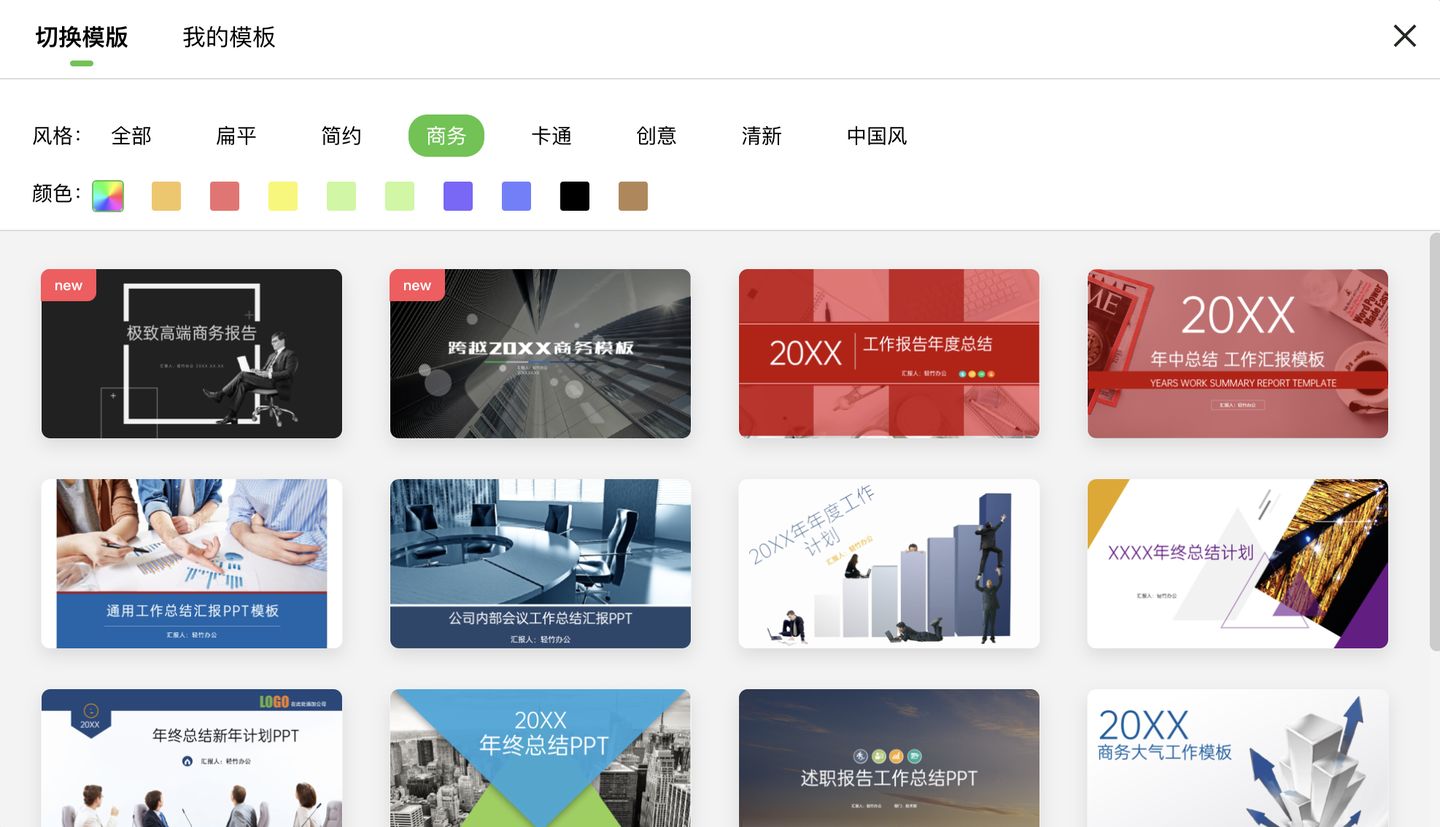Choose the 创意 style category
Screen dimensions: 1440x827
click(x=656, y=136)
